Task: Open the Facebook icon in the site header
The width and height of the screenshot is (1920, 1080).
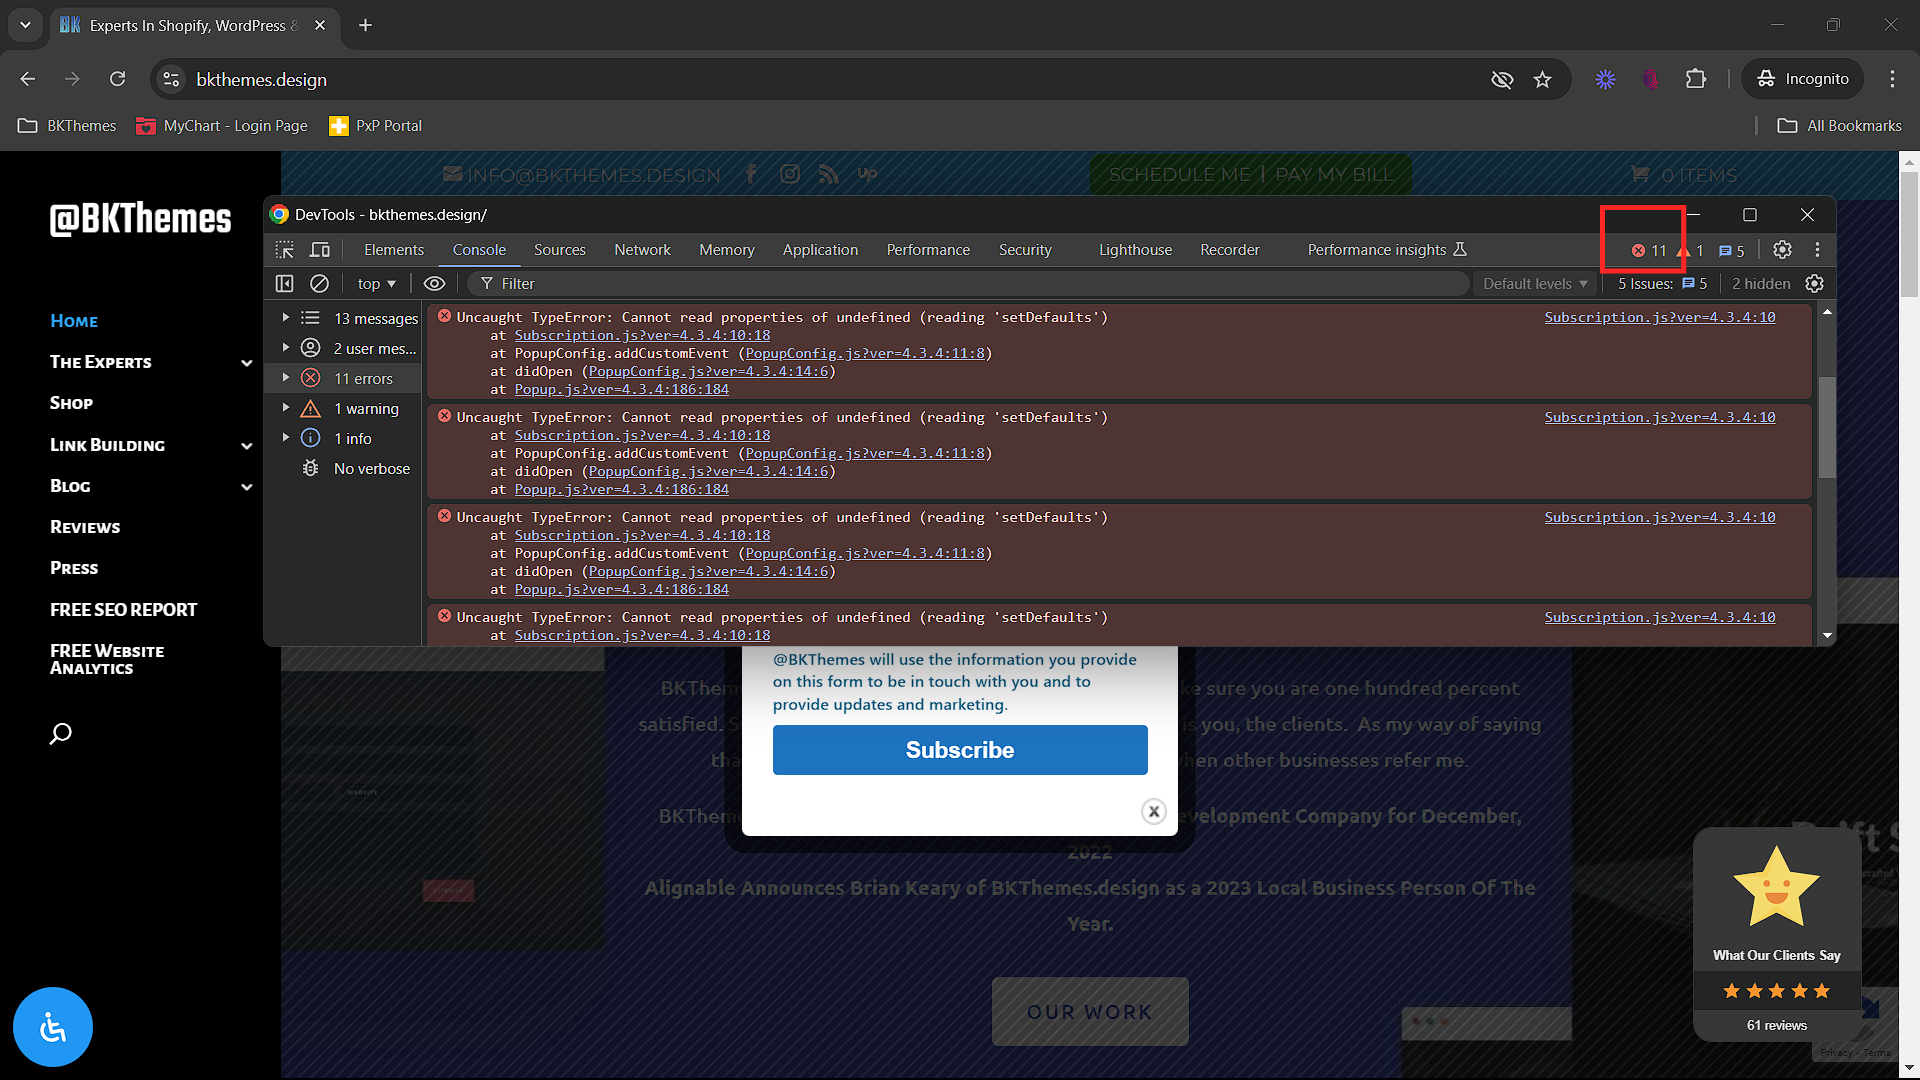Action: [x=751, y=174]
